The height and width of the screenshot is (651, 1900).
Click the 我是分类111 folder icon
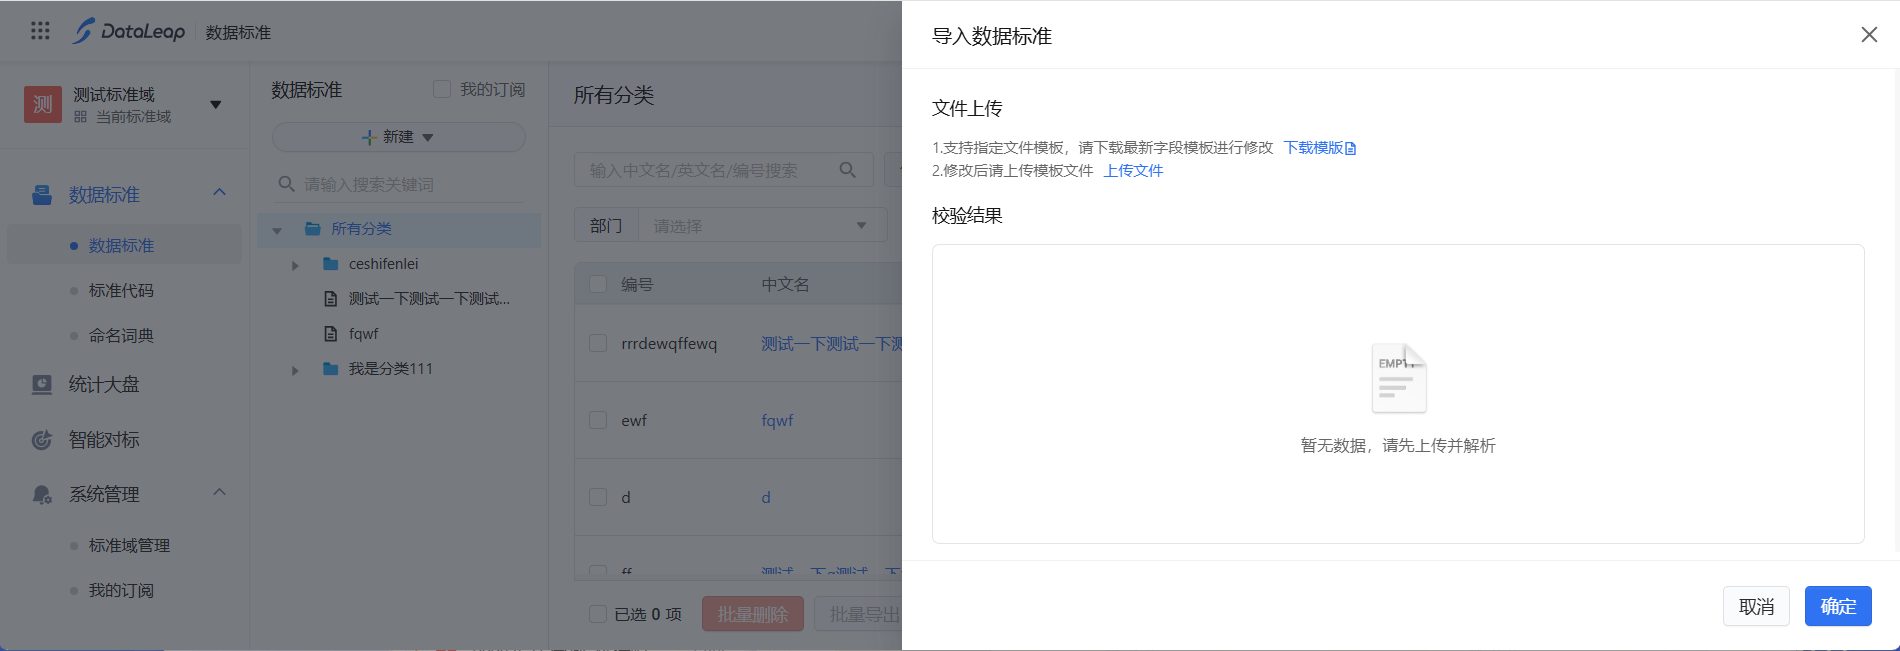tap(331, 369)
